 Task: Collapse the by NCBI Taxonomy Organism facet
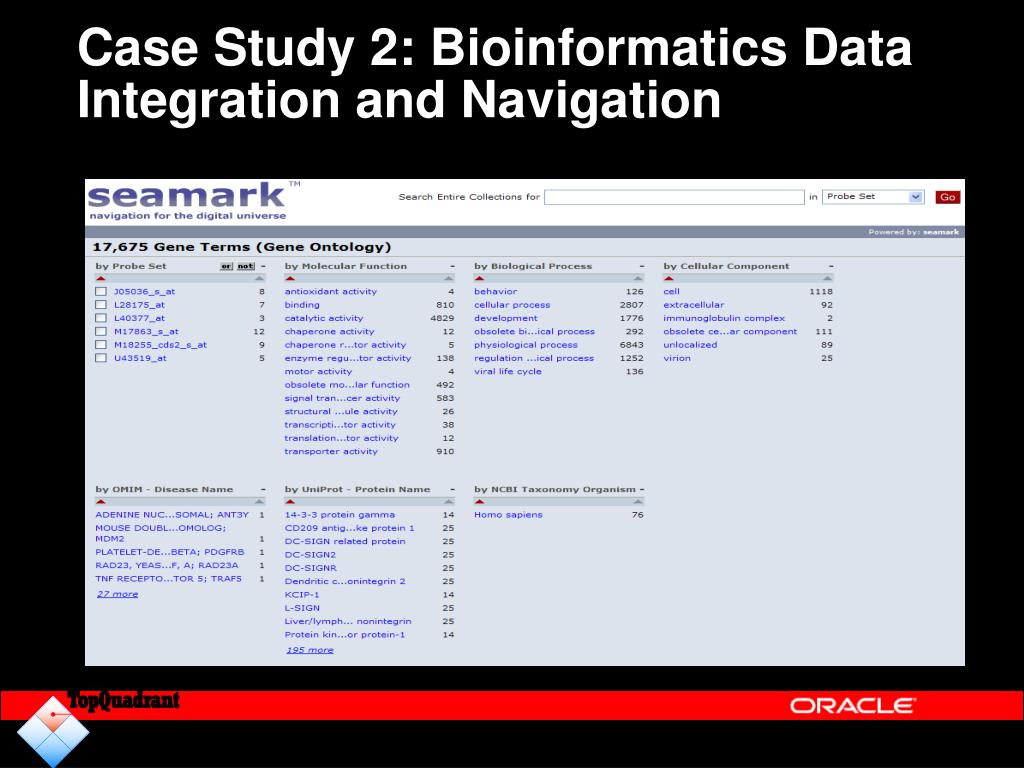tap(642, 490)
